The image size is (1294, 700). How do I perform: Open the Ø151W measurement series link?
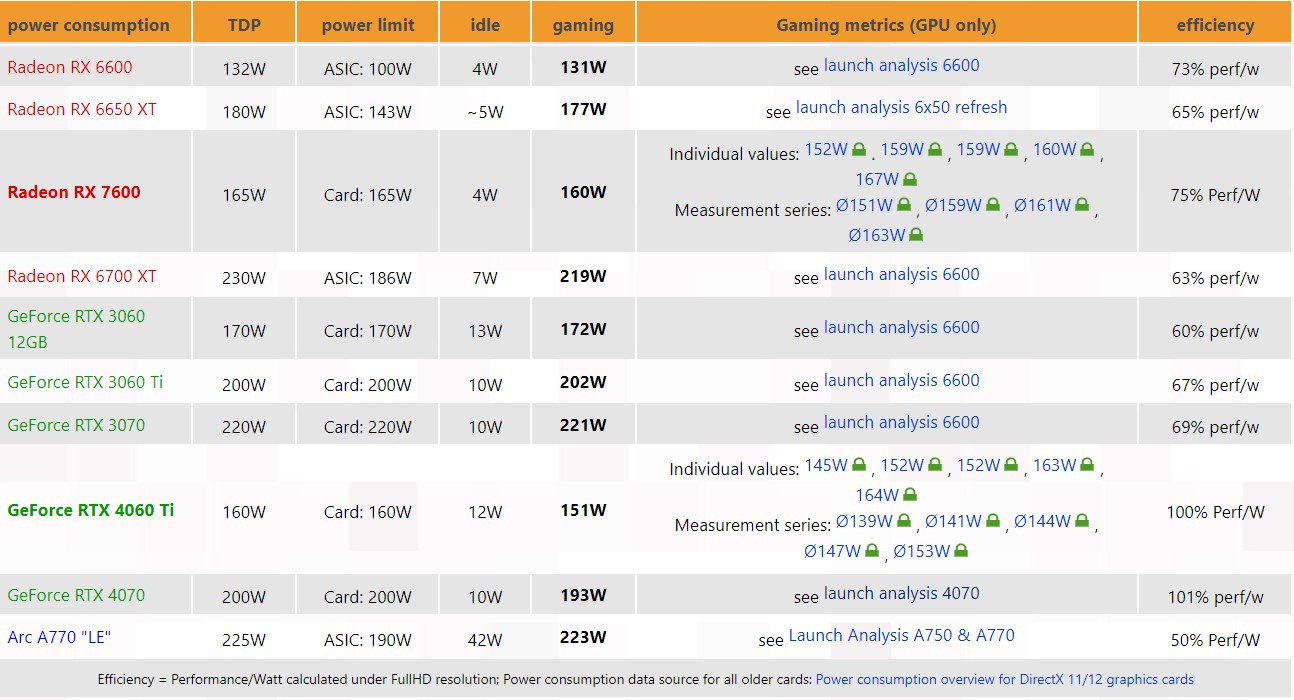pyautogui.click(x=864, y=206)
